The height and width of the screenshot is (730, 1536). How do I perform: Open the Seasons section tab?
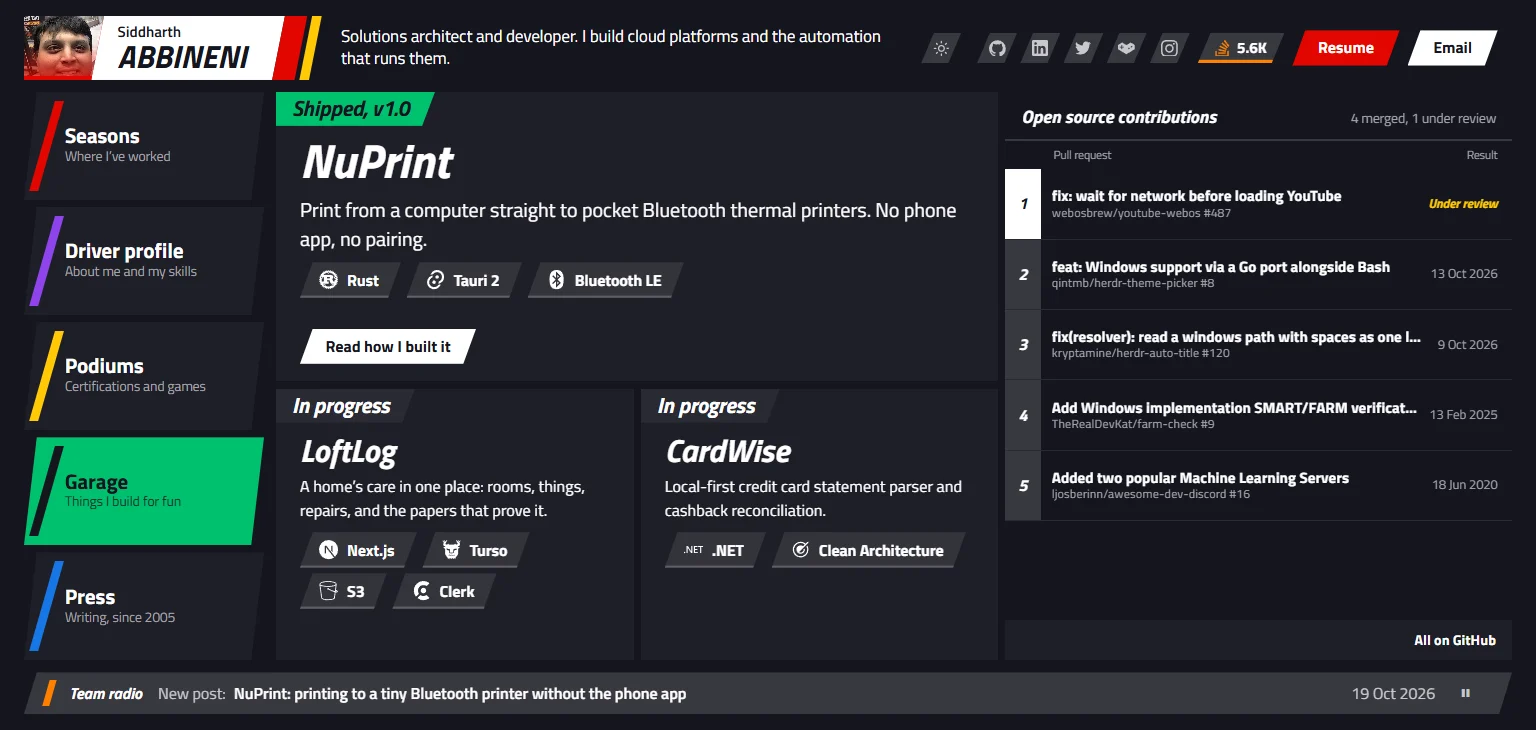[x=144, y=146]
